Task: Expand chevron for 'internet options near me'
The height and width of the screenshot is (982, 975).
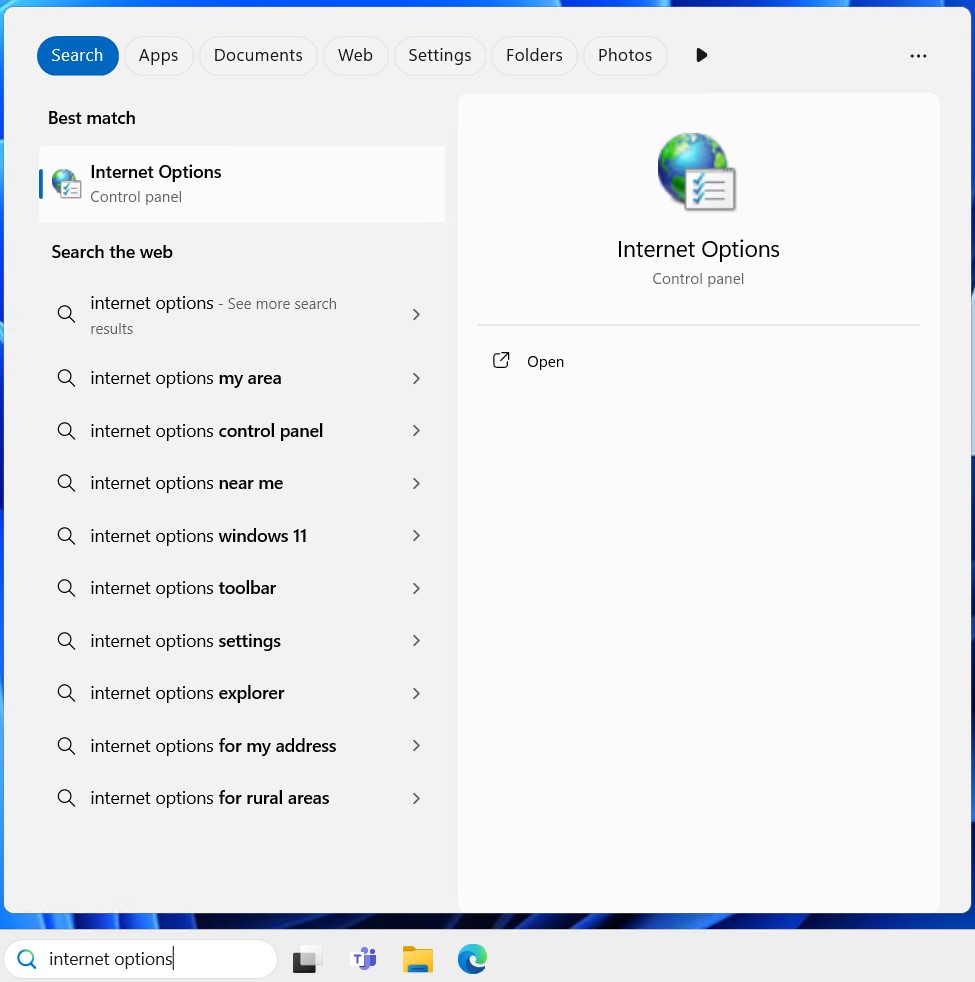Action: [416, 483]
